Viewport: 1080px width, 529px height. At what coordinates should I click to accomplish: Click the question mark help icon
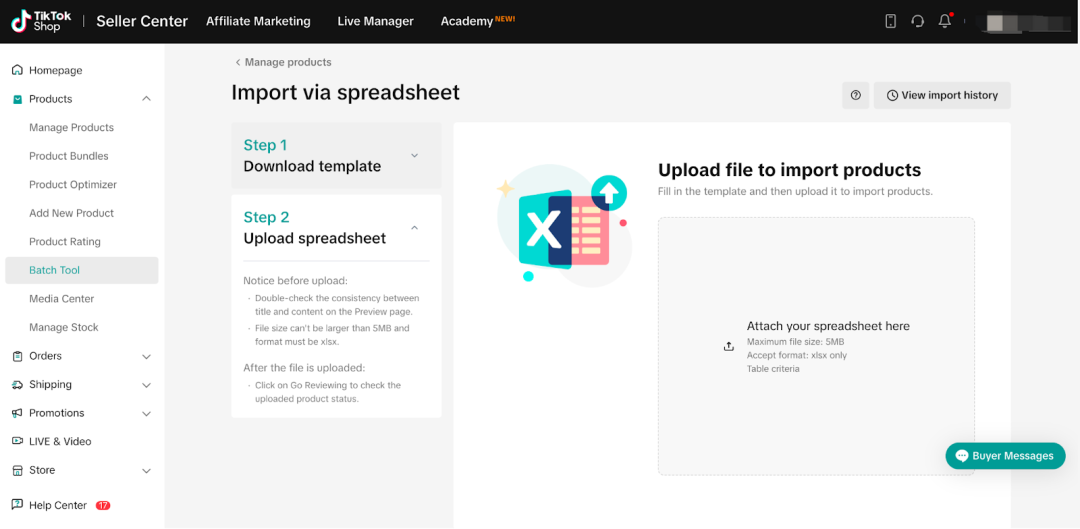(x=855, y=95)
